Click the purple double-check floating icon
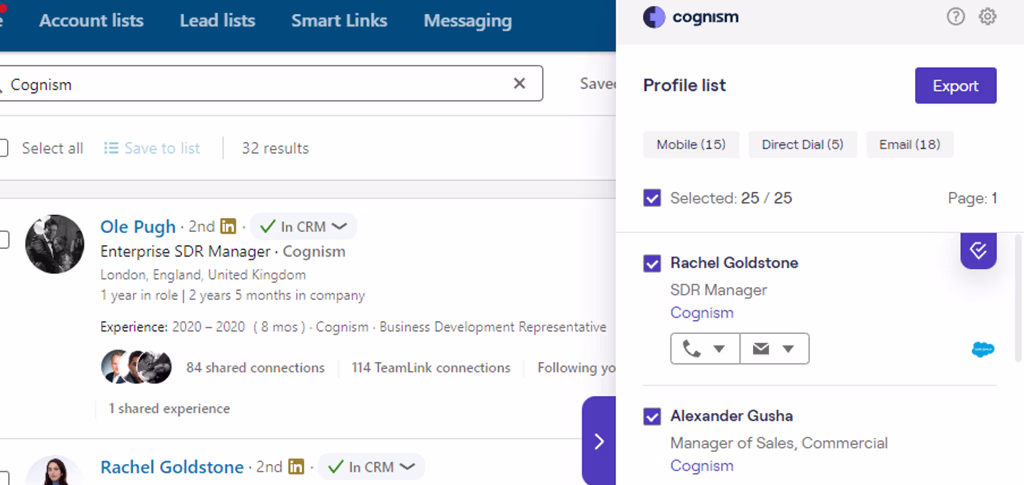 (978, 250)
